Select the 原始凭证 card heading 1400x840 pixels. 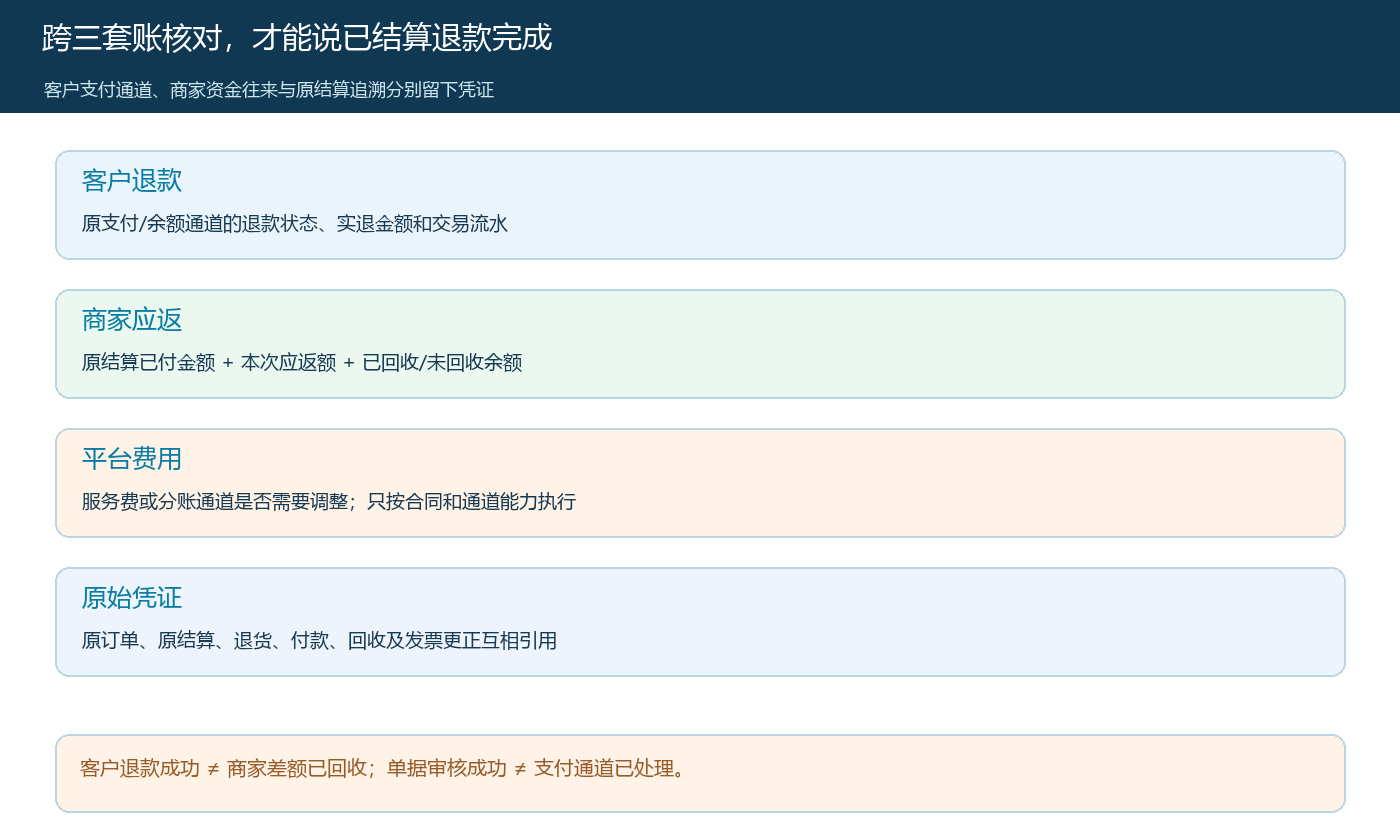tap(132, 598)
